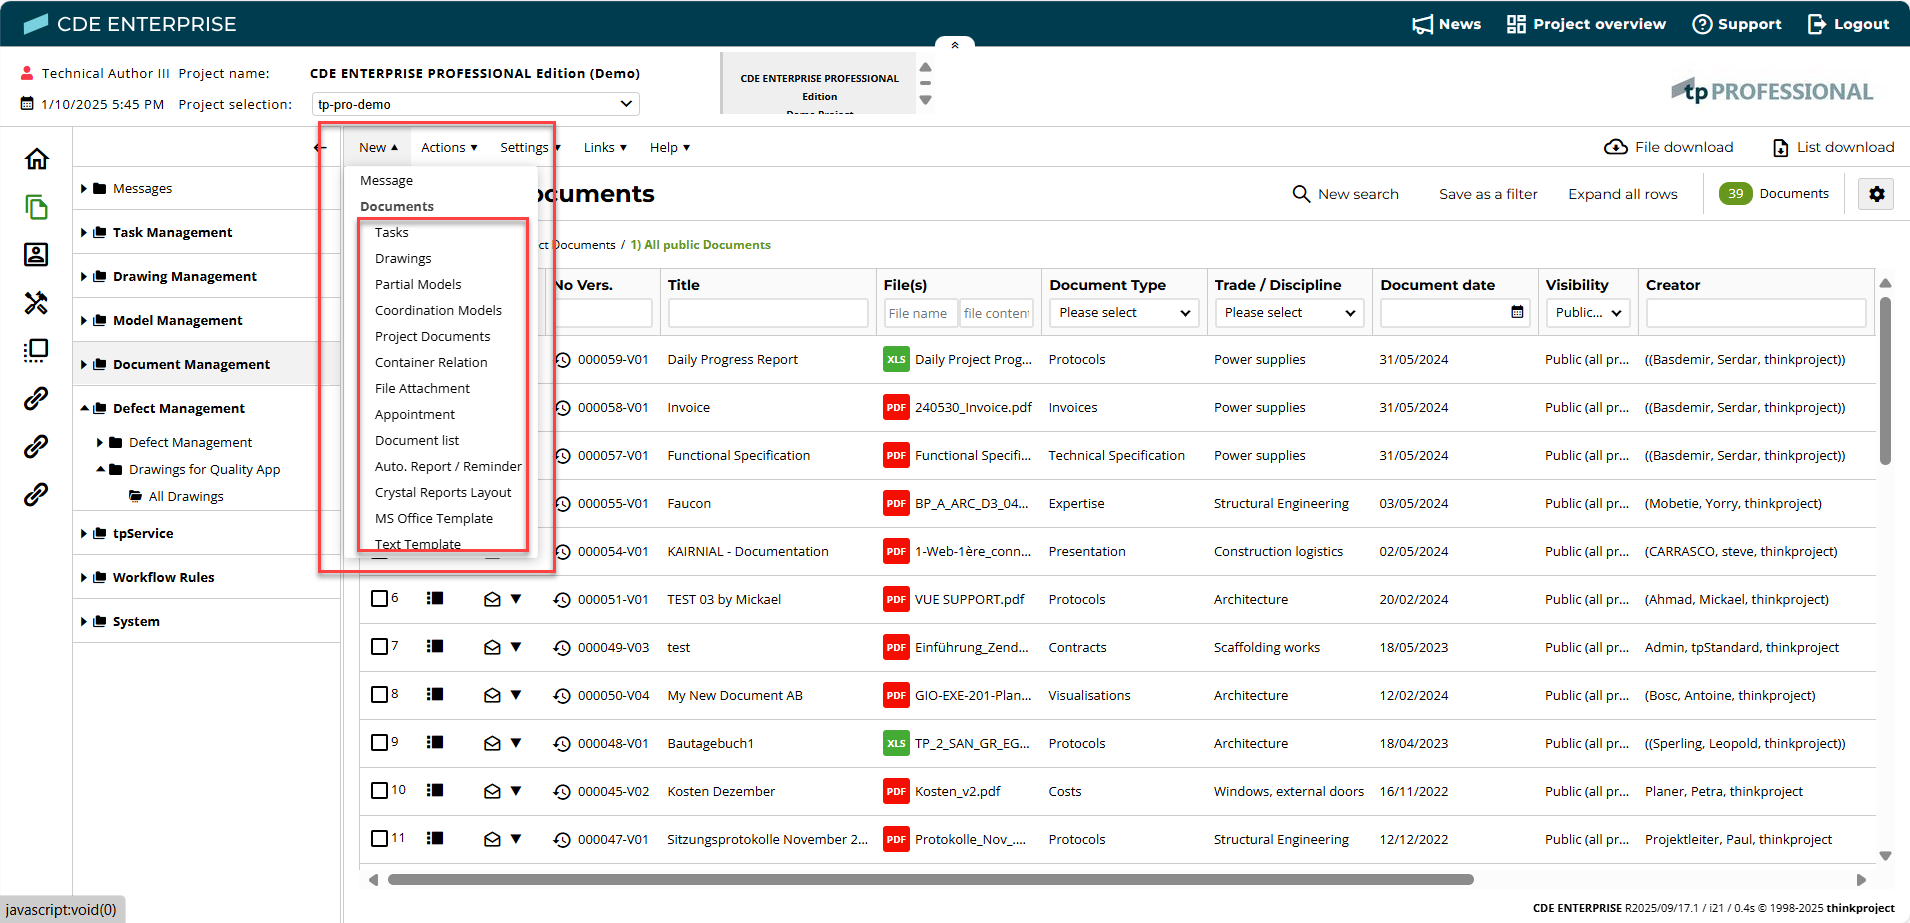Click the PDF icon for 240530_Invoice.pdf
Screen dimensions: 1910x923
(895, 408)
